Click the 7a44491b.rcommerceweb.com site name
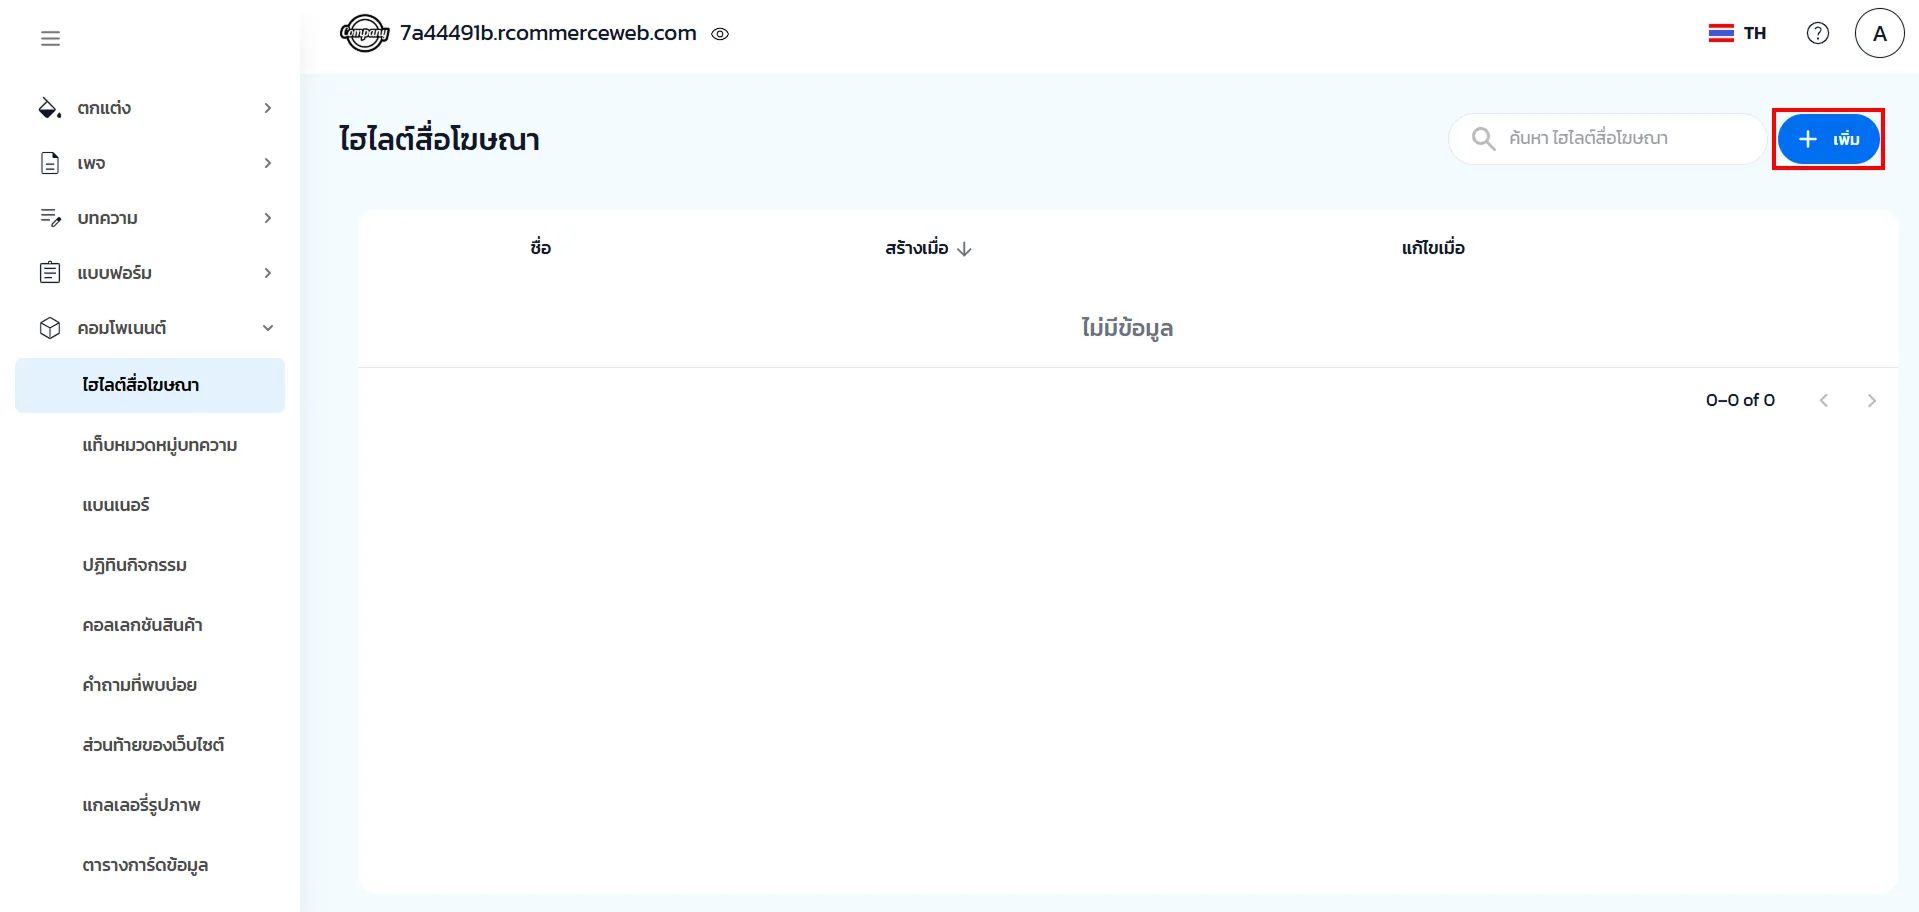Image resolution: width=1919 pixels, height=912 pixels. click(548, 33)
